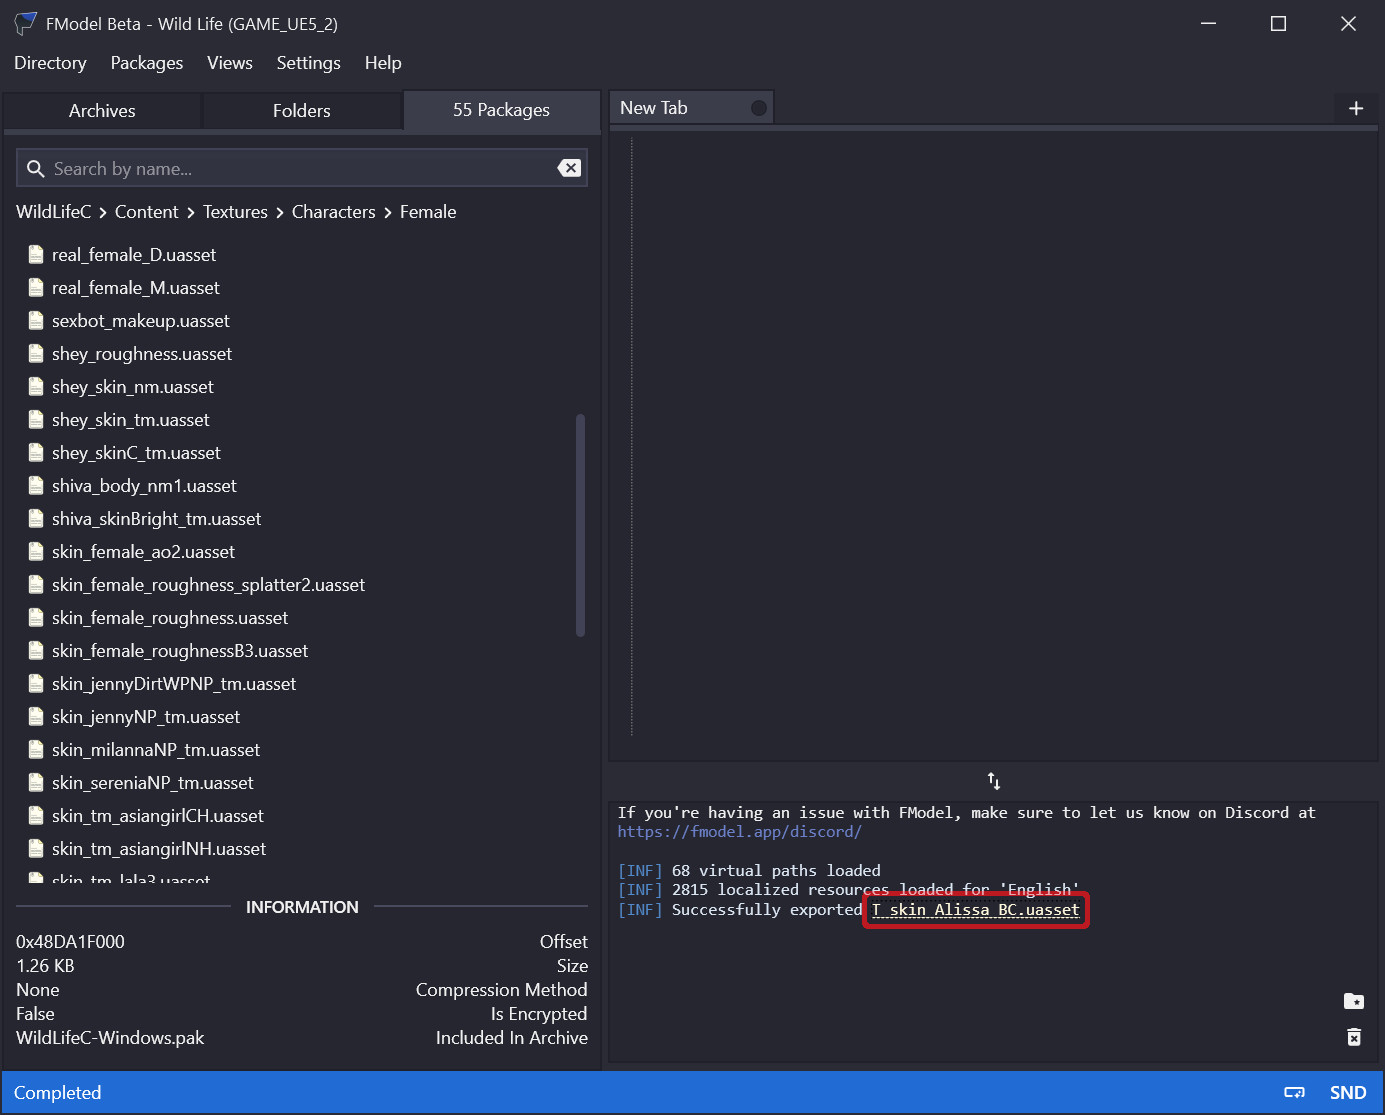Switch to the Folders tab
This screenshot has width=1385, height=1115.
point(301,111)
